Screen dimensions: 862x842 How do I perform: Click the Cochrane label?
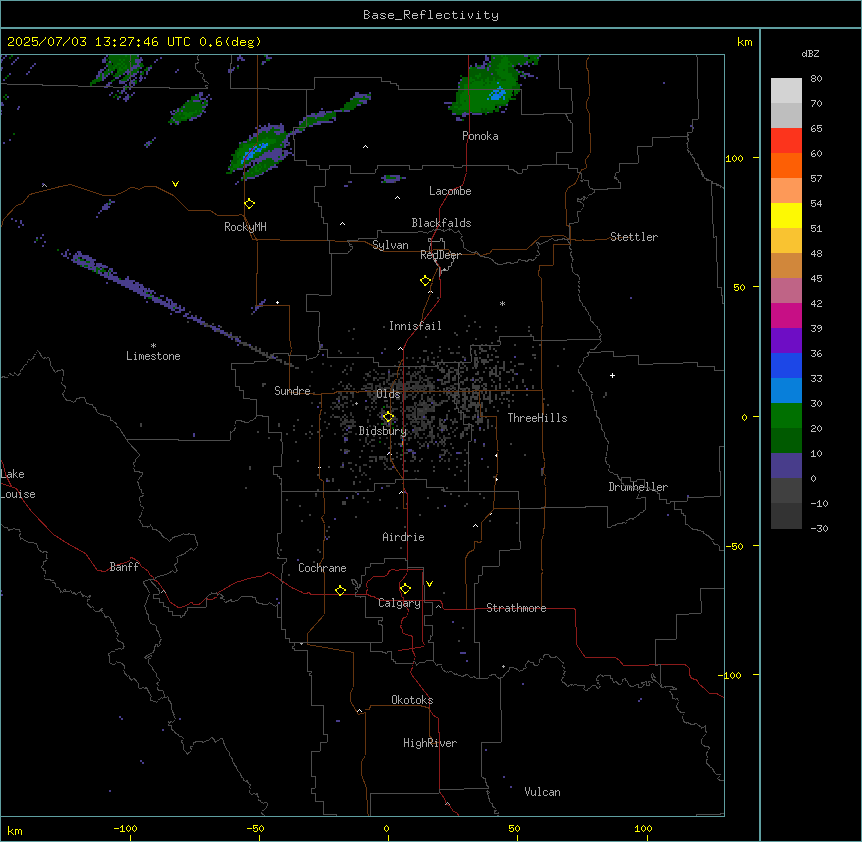[322, 568]
